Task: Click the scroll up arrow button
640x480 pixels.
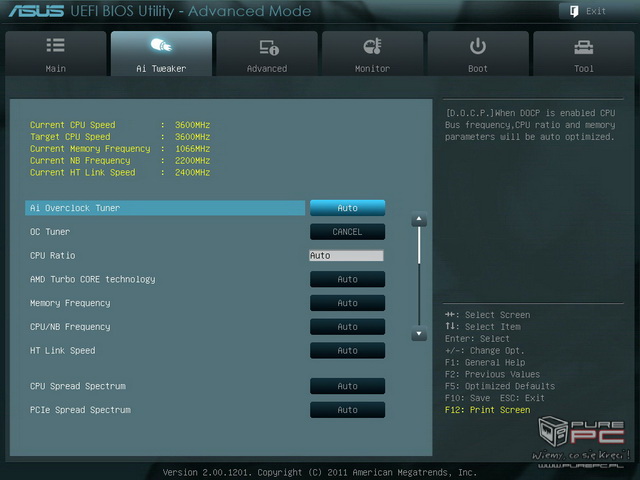Action: (x=419, y=219)
